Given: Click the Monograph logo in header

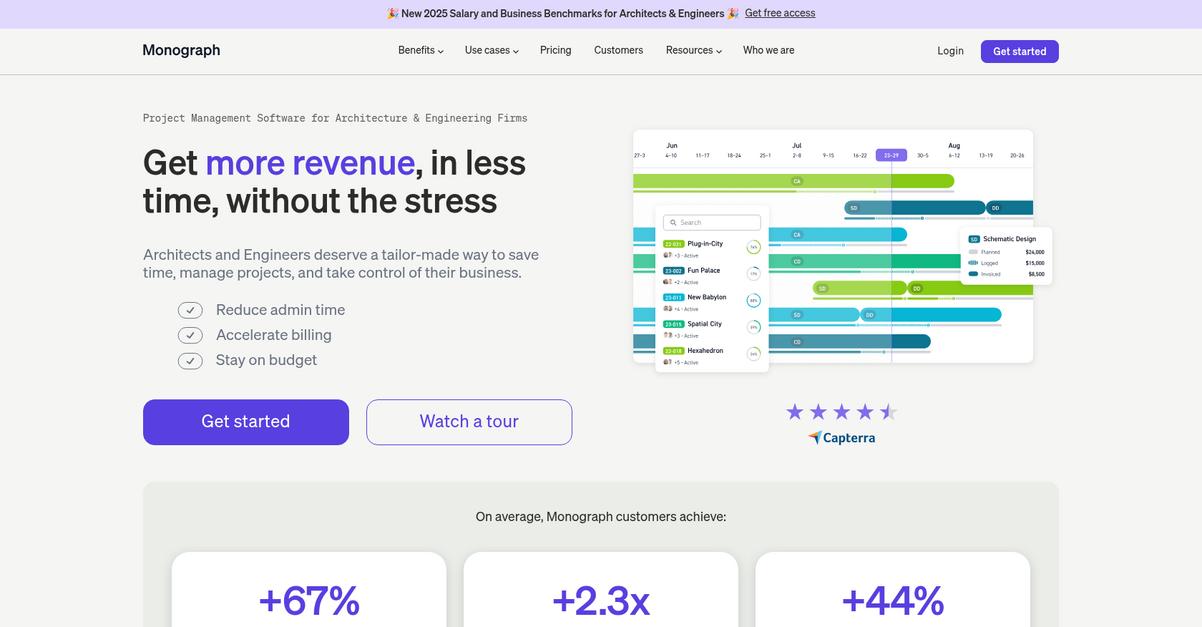Looking at the screenshot, I should 181,51.
